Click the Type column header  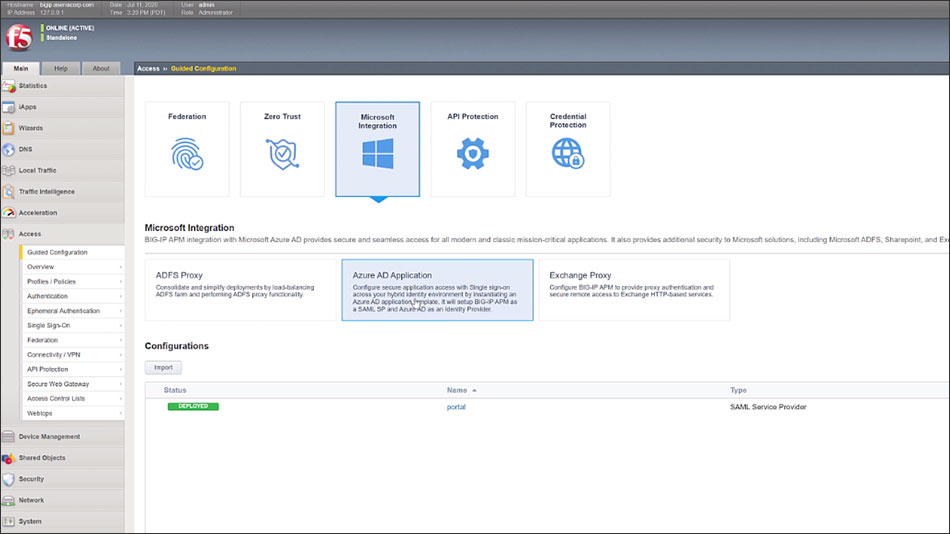coord(738,390)
